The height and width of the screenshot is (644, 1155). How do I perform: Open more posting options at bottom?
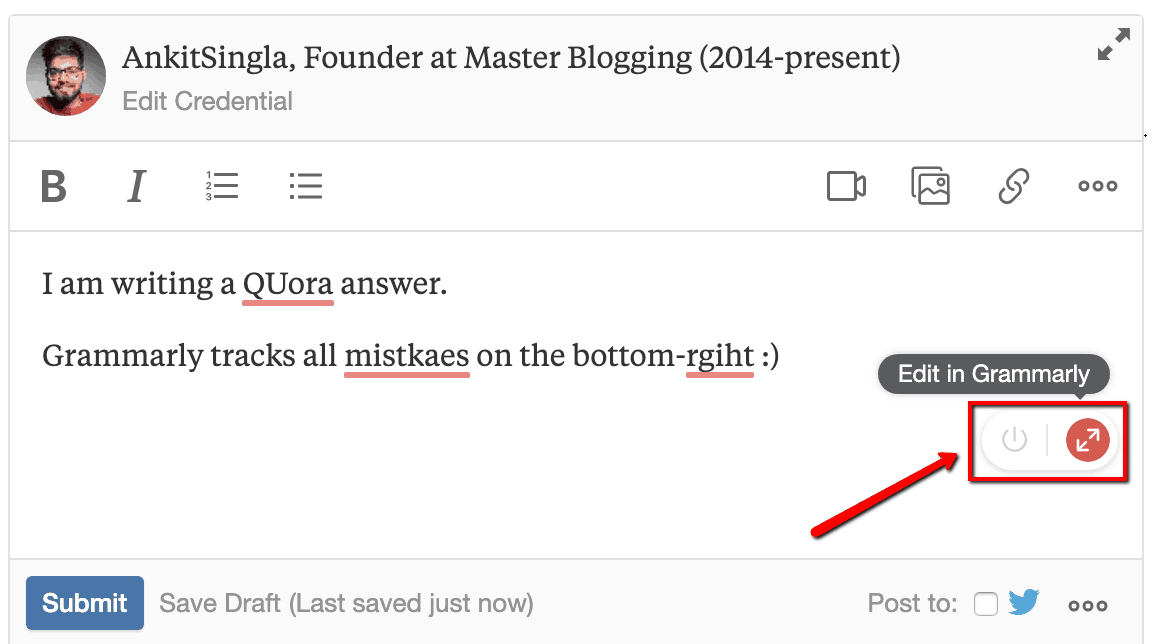click(1088, 605)
